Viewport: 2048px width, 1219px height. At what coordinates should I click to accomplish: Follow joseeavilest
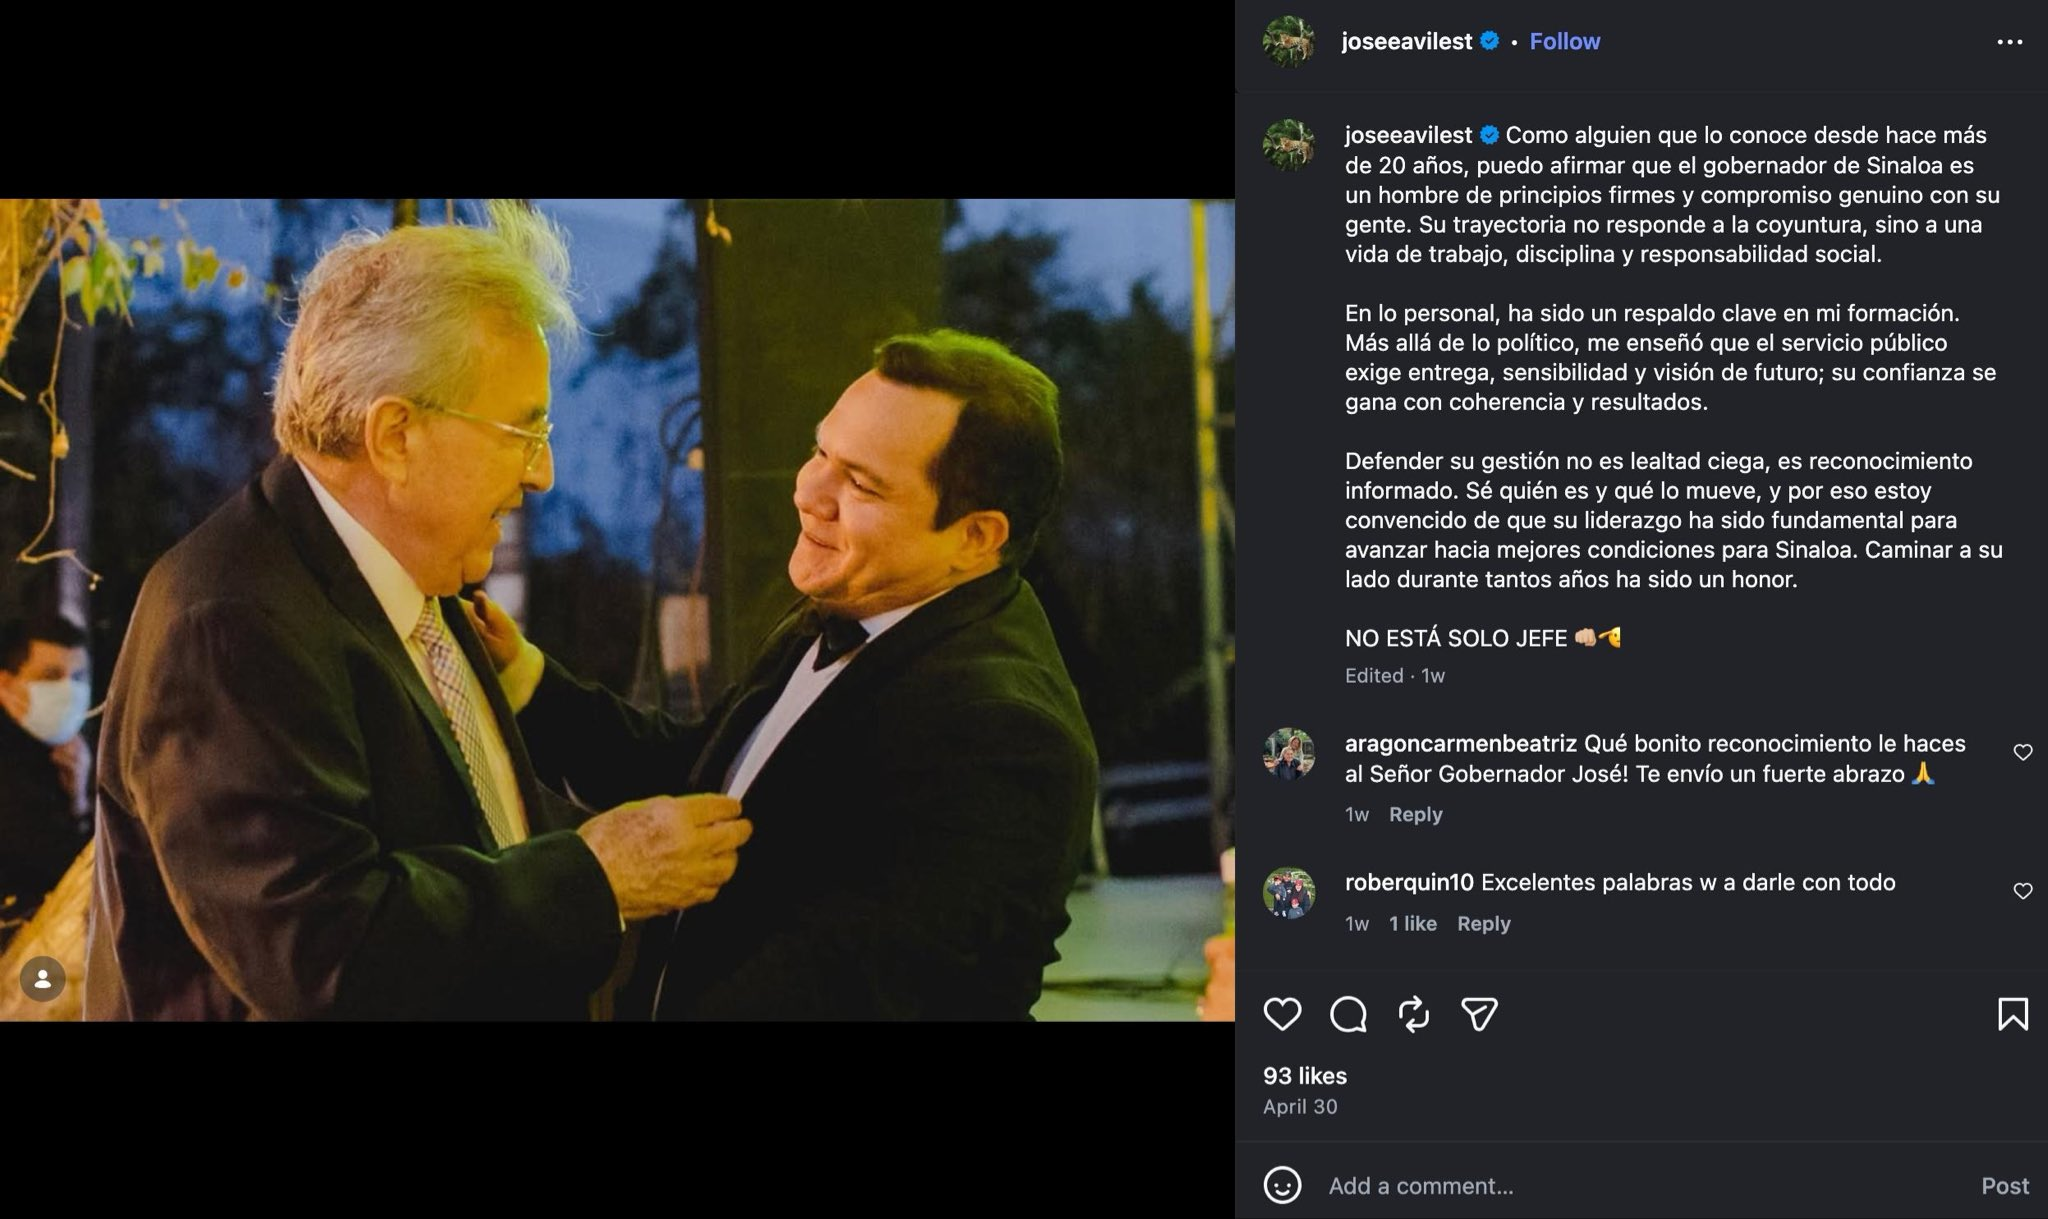coord(1565,41)
